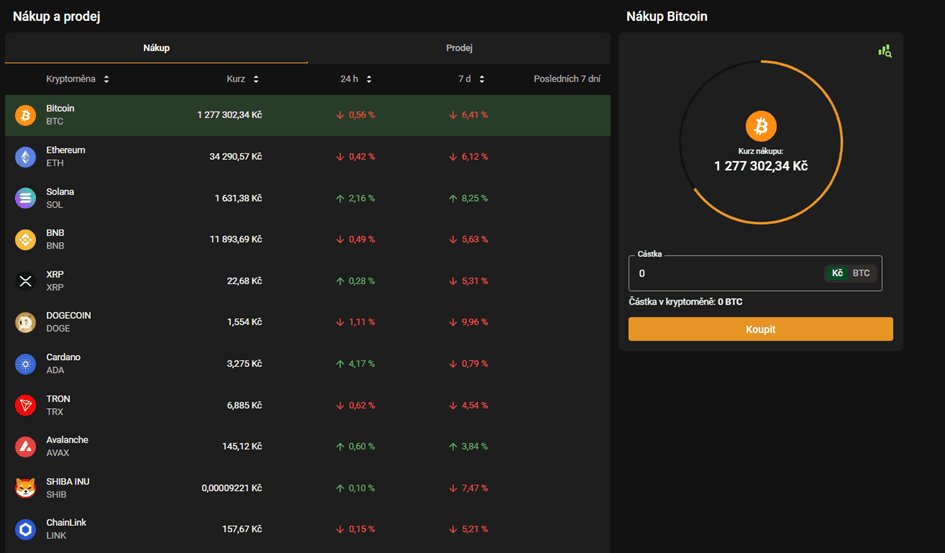Click the Dogecoin logo icon

tap(25, 322)
